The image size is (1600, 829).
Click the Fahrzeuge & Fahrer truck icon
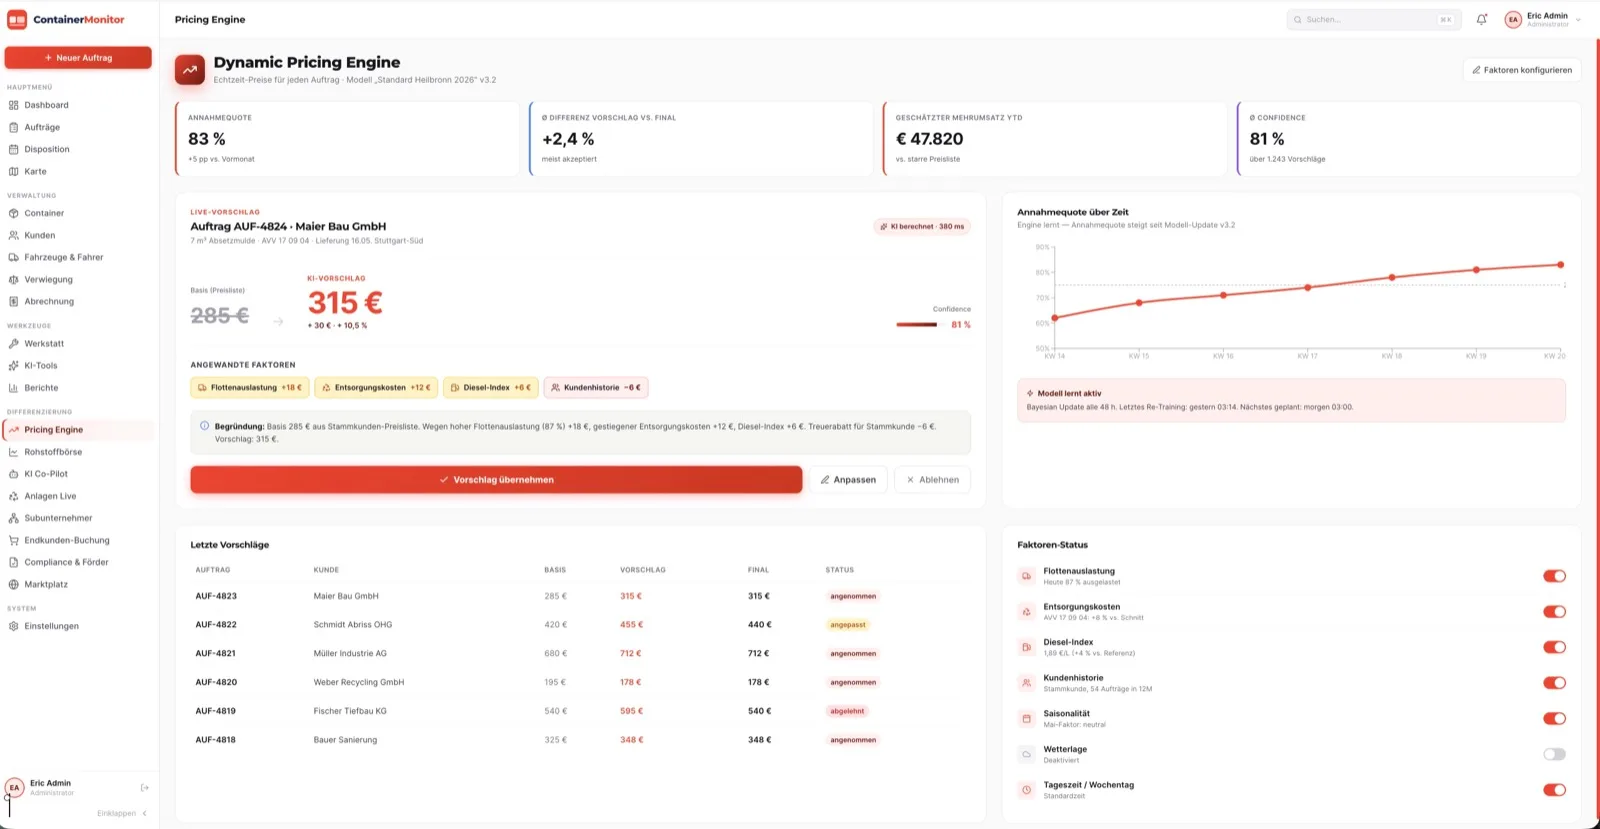click(x=14, y=257)
